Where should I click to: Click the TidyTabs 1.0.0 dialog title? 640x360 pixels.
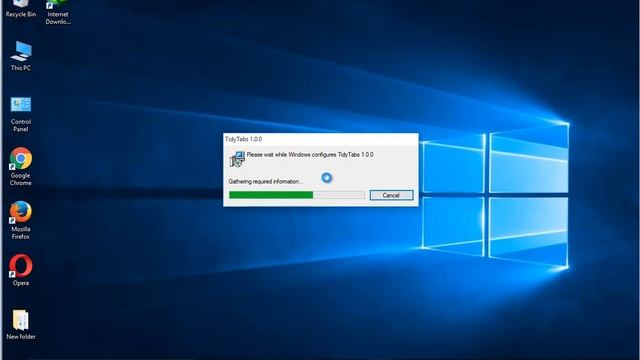click(244, 139)
